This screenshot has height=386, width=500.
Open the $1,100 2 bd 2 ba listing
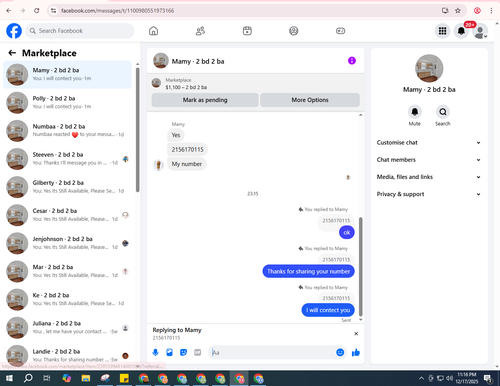pos(186,87)
